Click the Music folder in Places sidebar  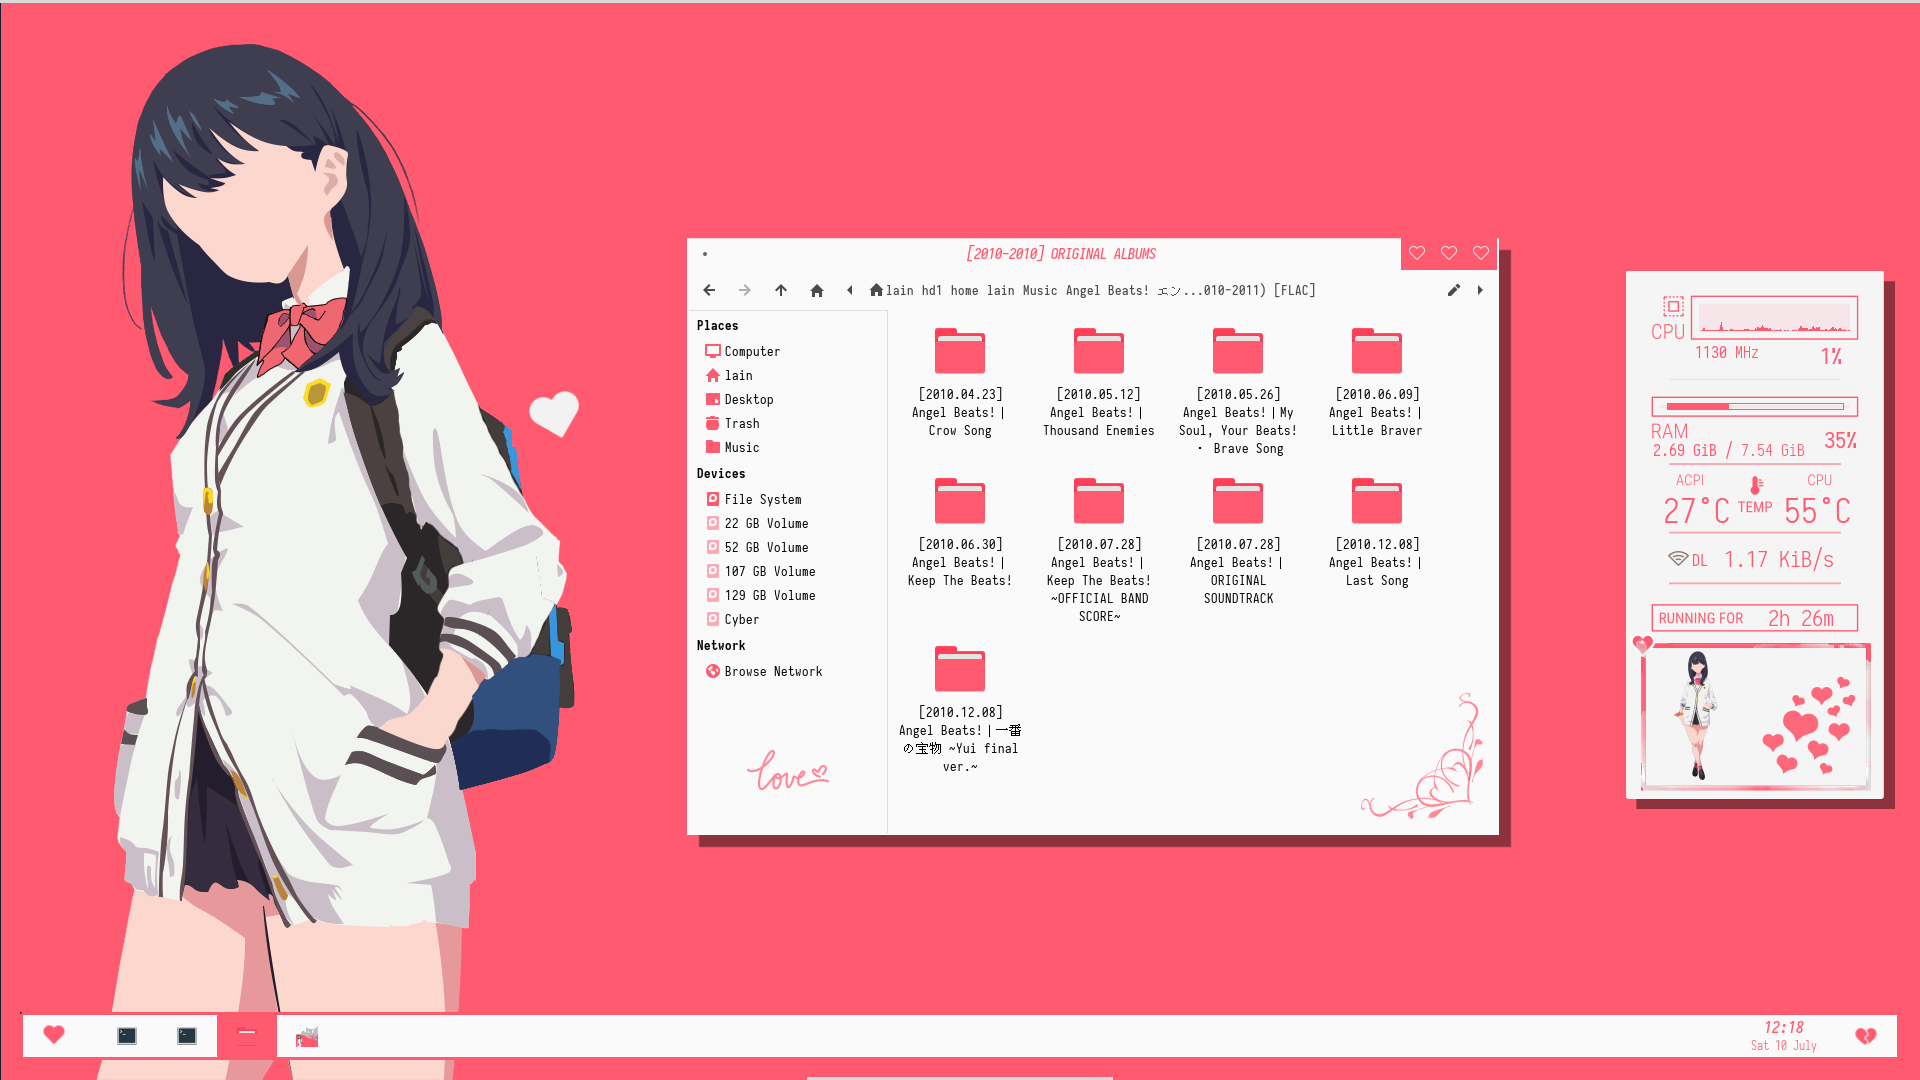tap(741, 447)
